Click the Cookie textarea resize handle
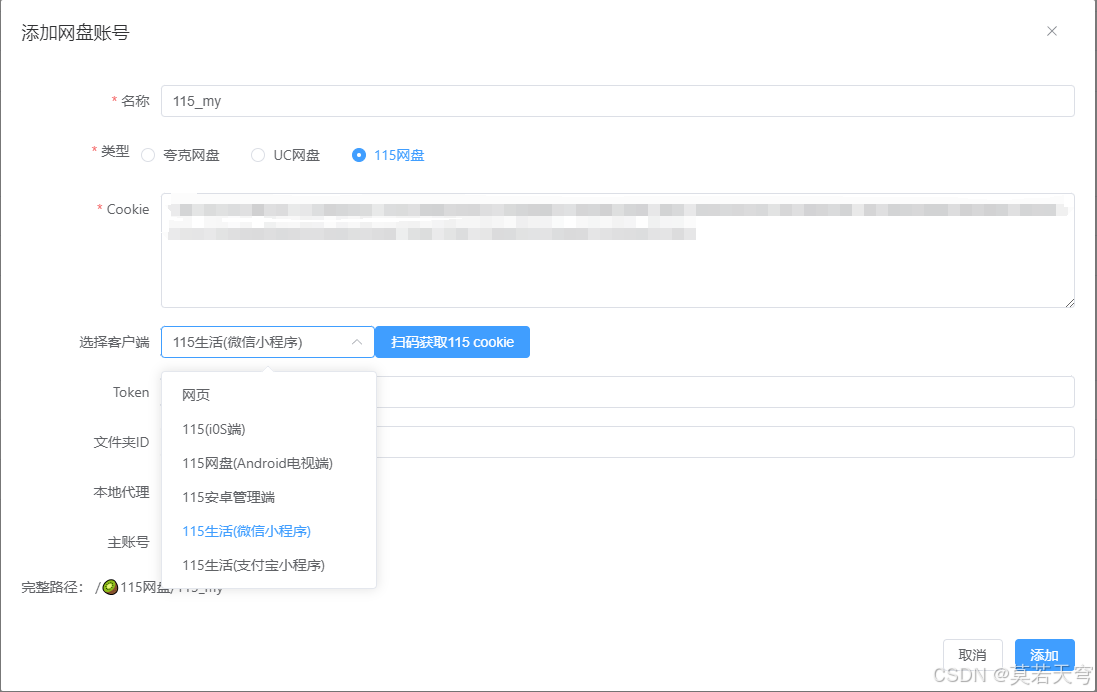 point(1070,303)
